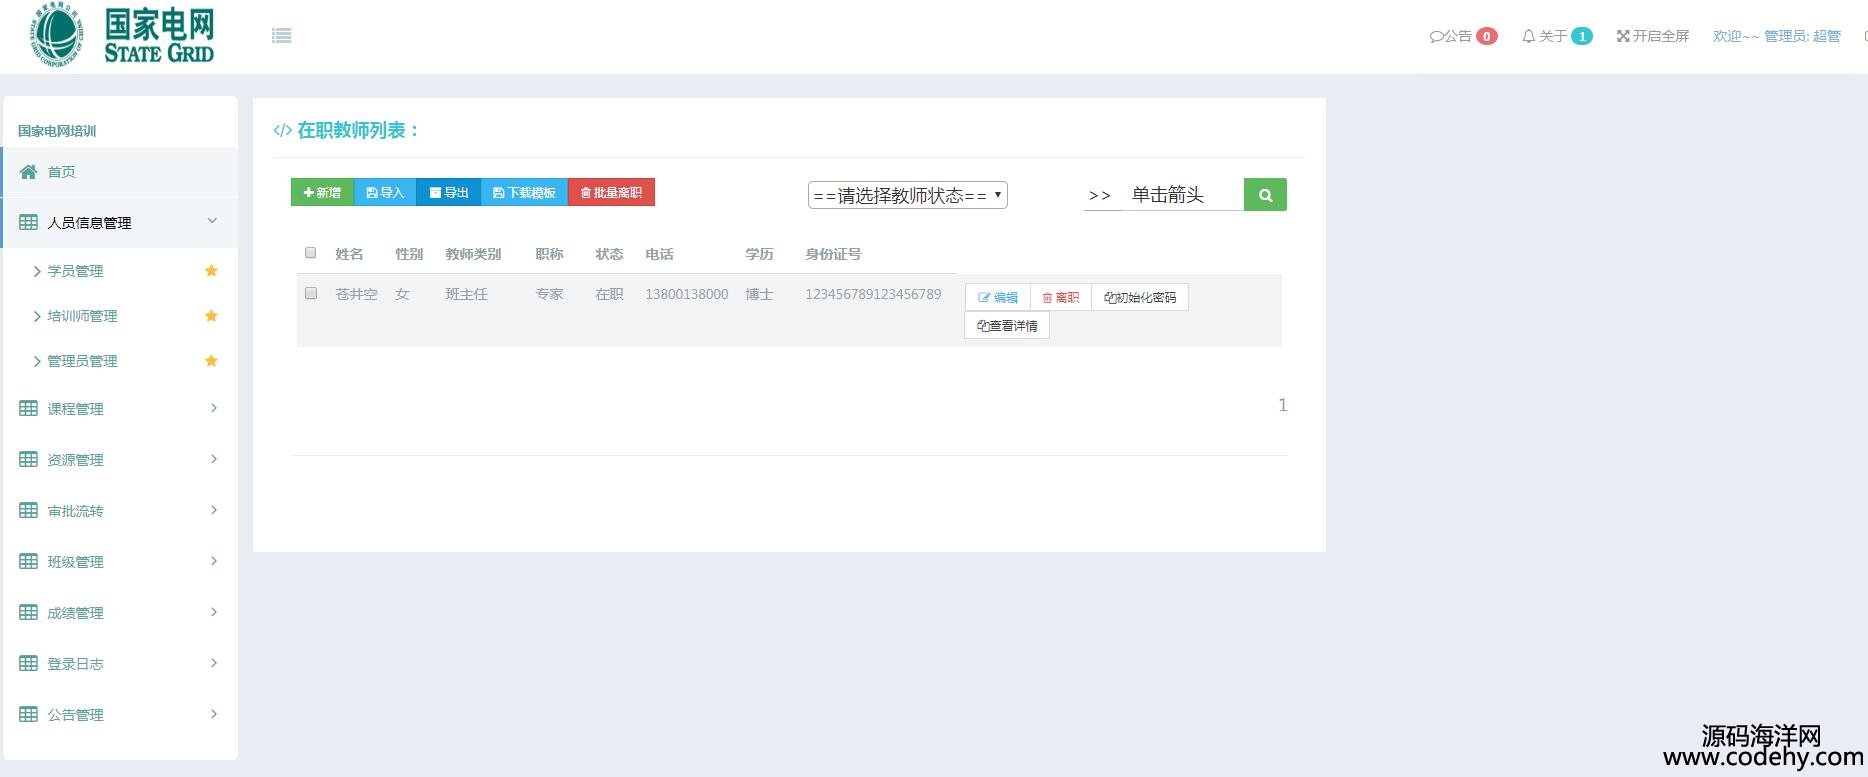Click the star beside 学员管理
The width and height of the screenshot is (1868, 777).
tap(211, 271)
